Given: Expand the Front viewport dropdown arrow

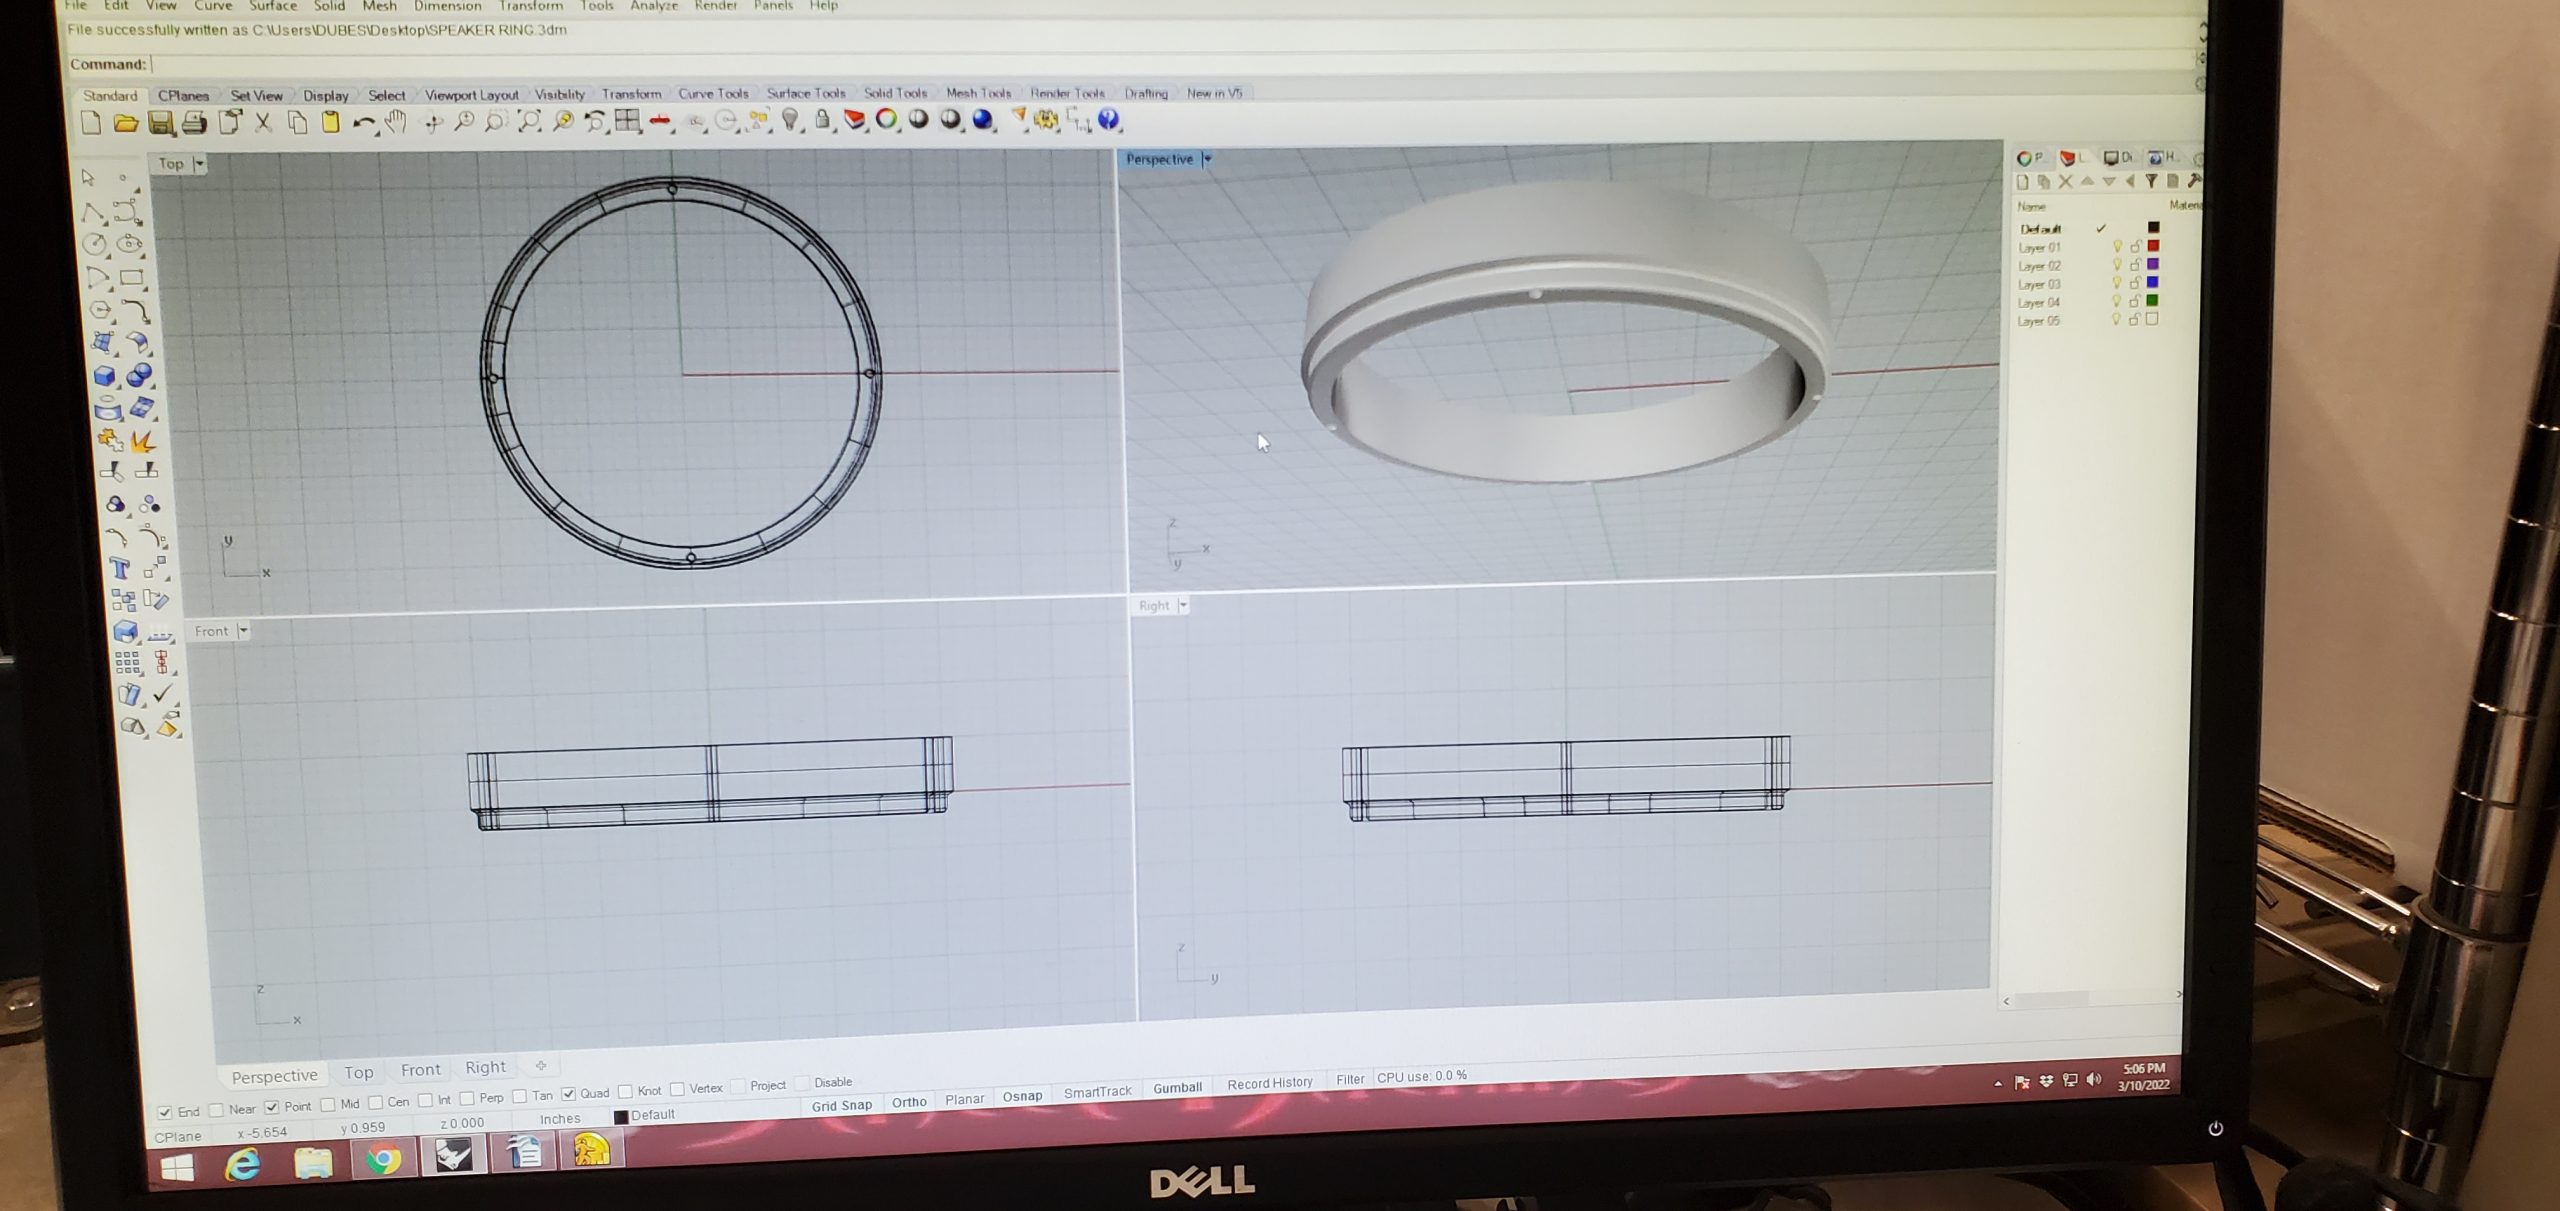Looking at the screenshot, I should [x=243, y=631].
